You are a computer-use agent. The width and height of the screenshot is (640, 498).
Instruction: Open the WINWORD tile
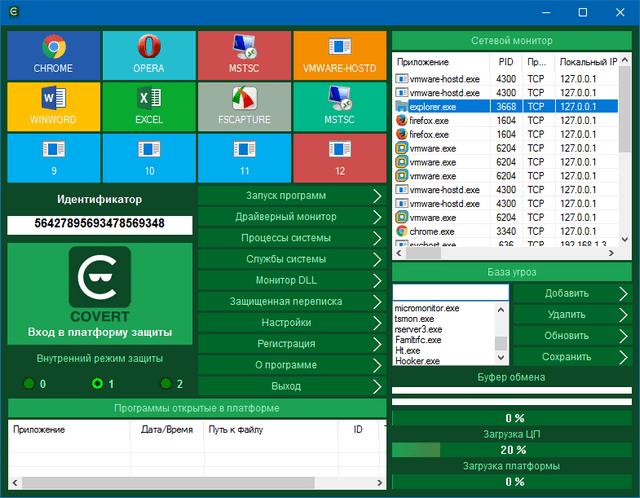tap(53, 105)
